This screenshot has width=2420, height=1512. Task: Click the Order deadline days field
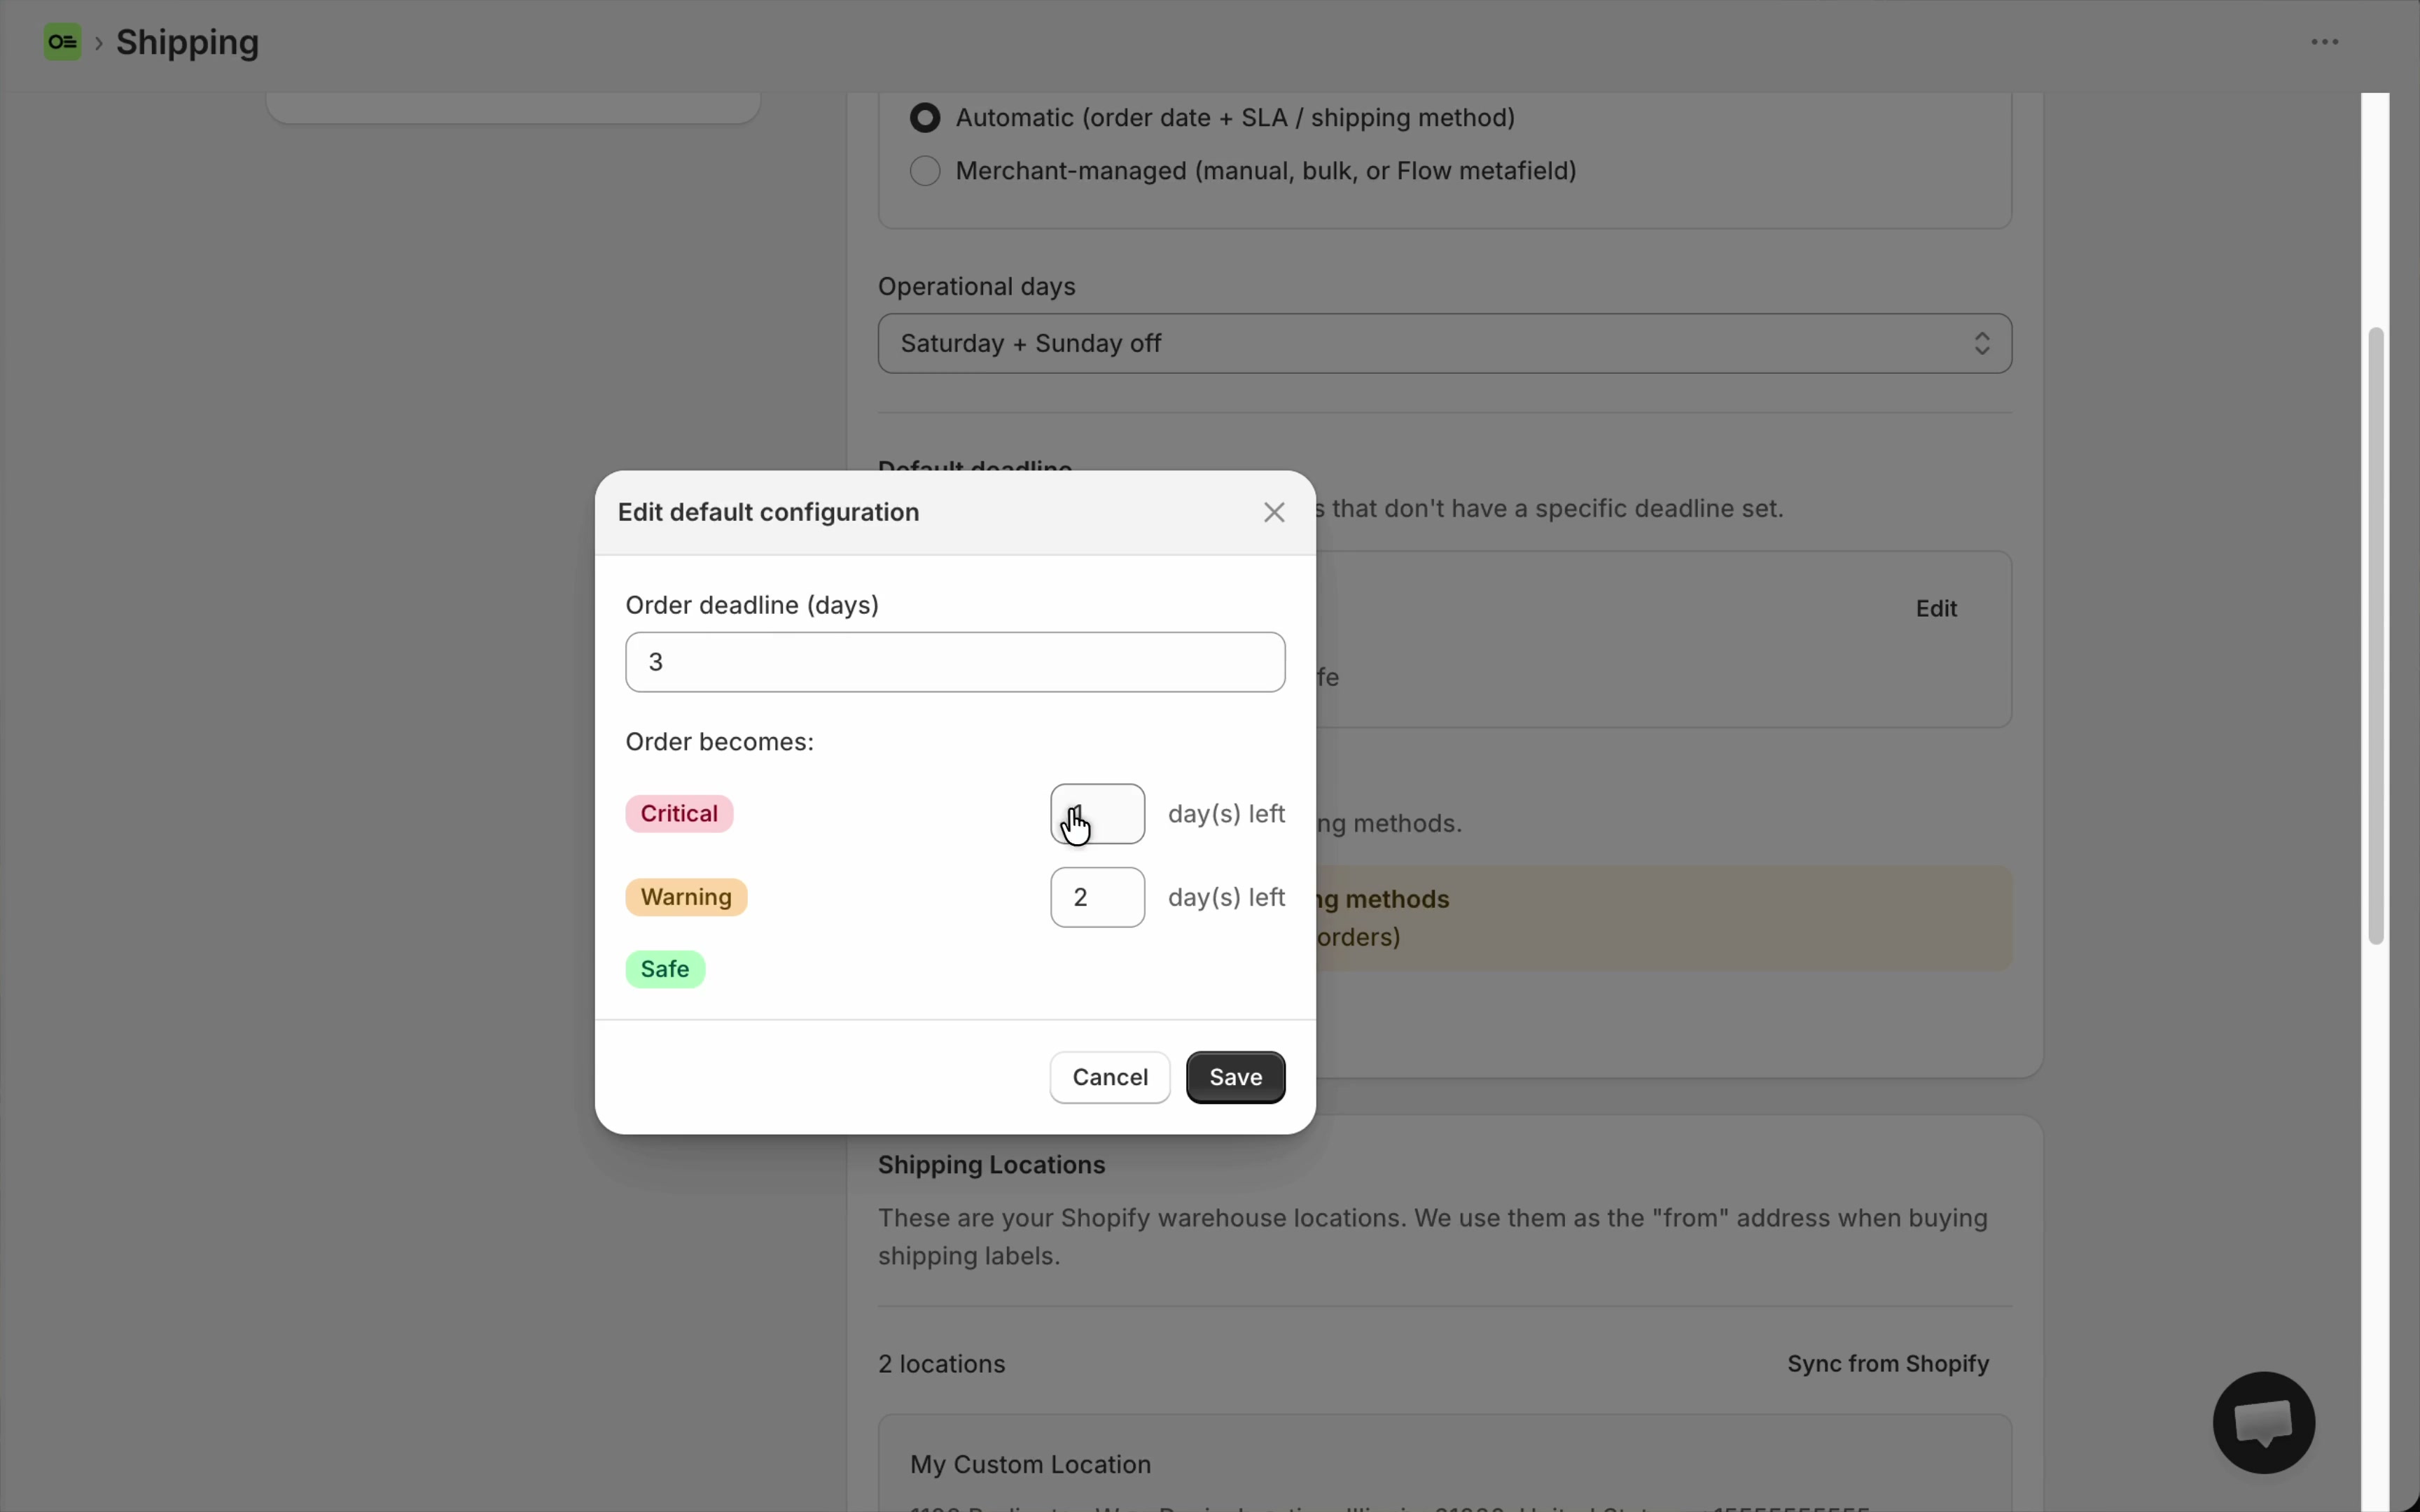(955, 662)
